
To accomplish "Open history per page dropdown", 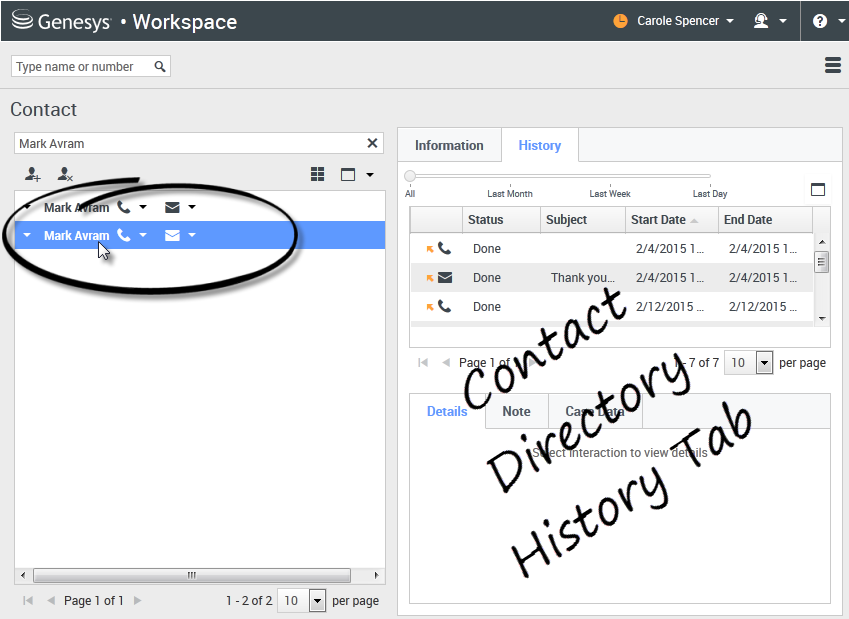I will 764,363.
